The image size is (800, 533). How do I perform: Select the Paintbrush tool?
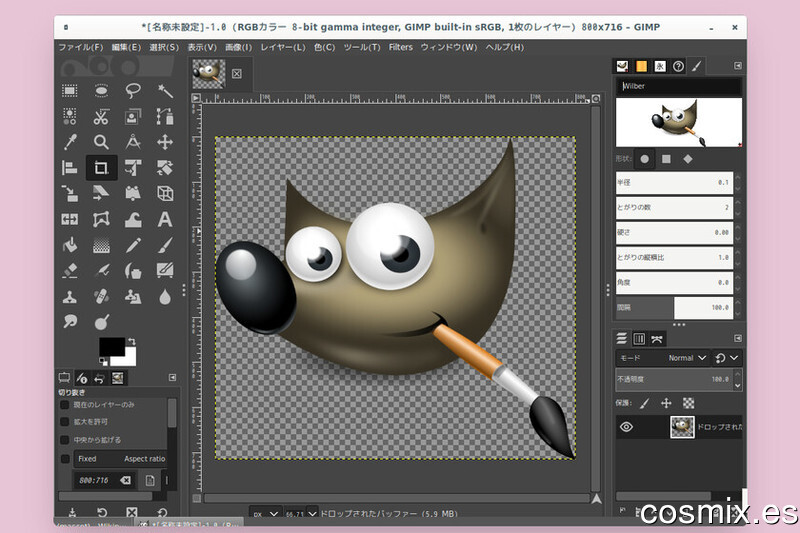[165, 245]
